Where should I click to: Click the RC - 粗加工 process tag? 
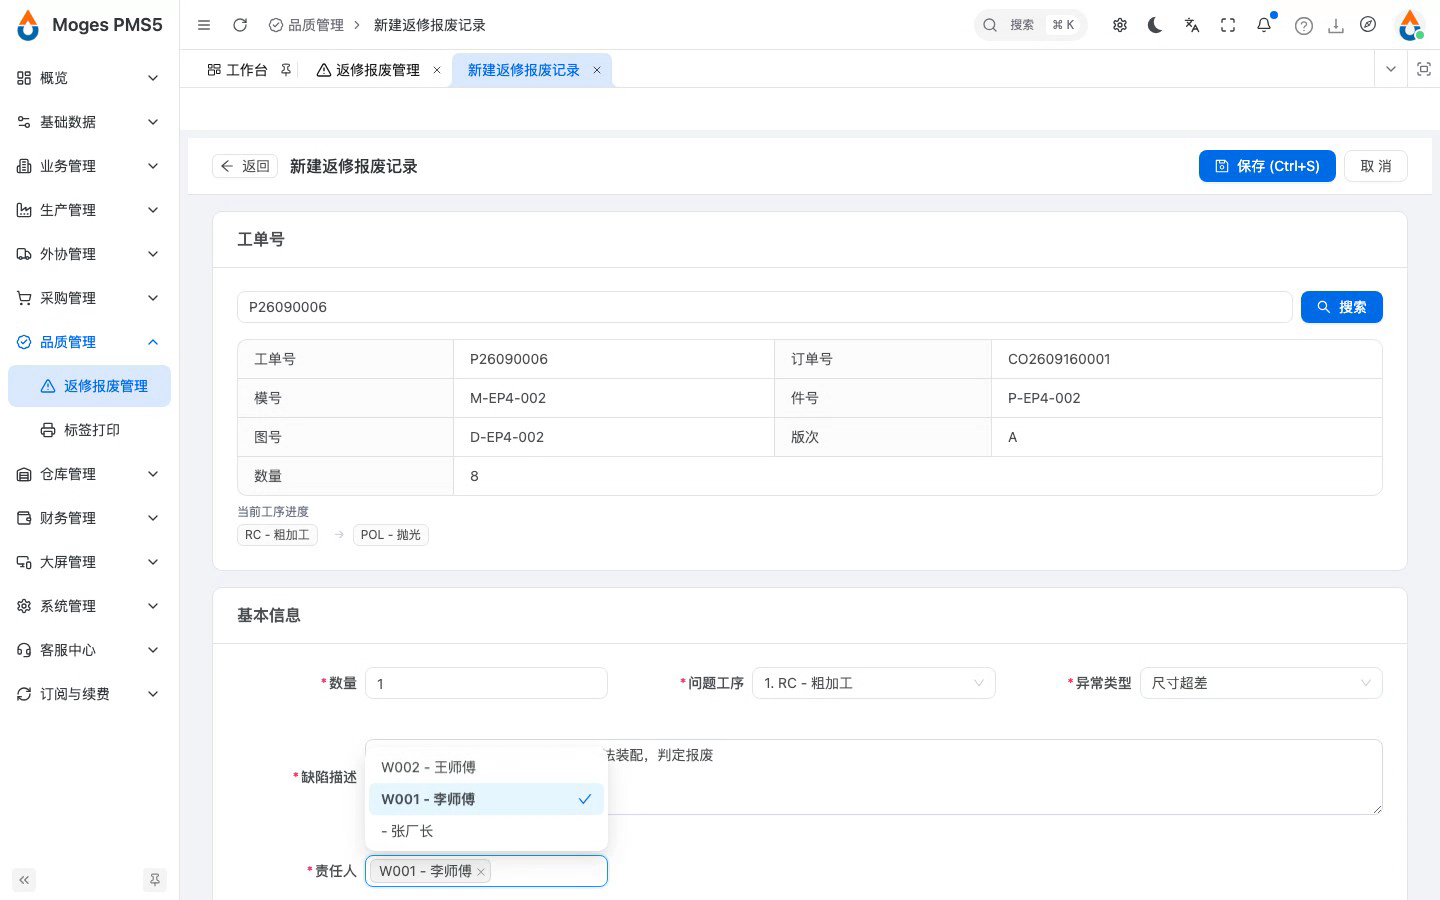pos(277,535)
